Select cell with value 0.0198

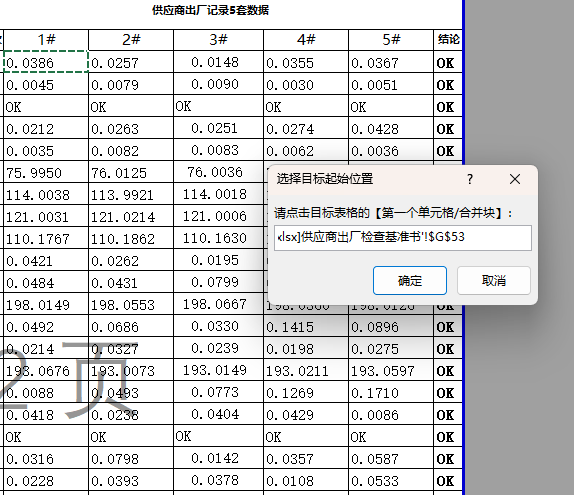(x=306, y=347)
